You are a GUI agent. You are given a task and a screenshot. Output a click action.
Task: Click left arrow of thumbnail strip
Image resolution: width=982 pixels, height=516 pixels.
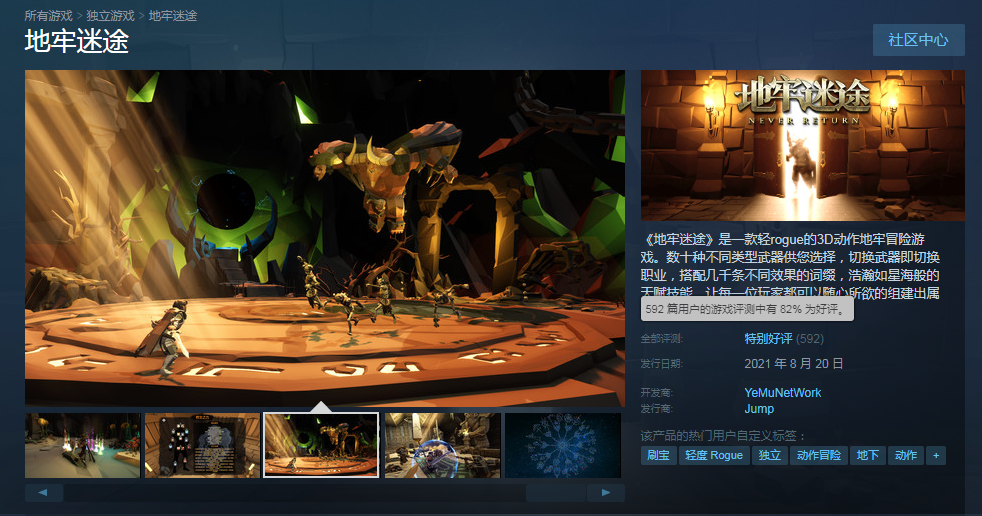(x=43, y=493)
